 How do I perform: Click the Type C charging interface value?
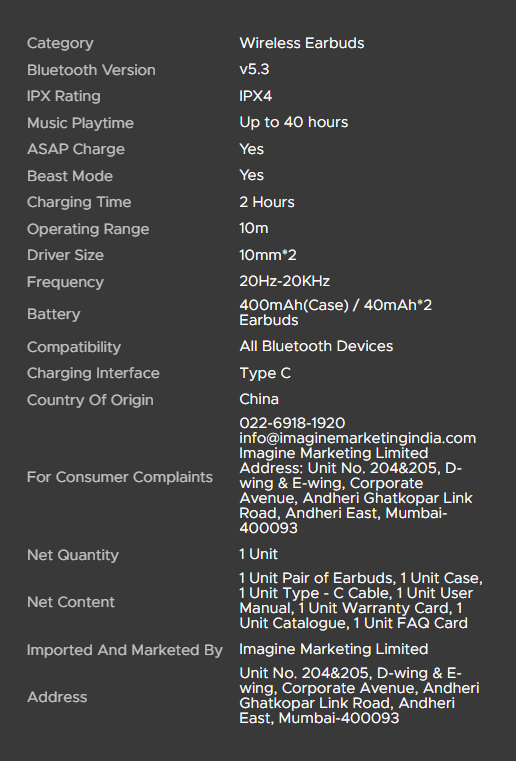pos(265,373)
